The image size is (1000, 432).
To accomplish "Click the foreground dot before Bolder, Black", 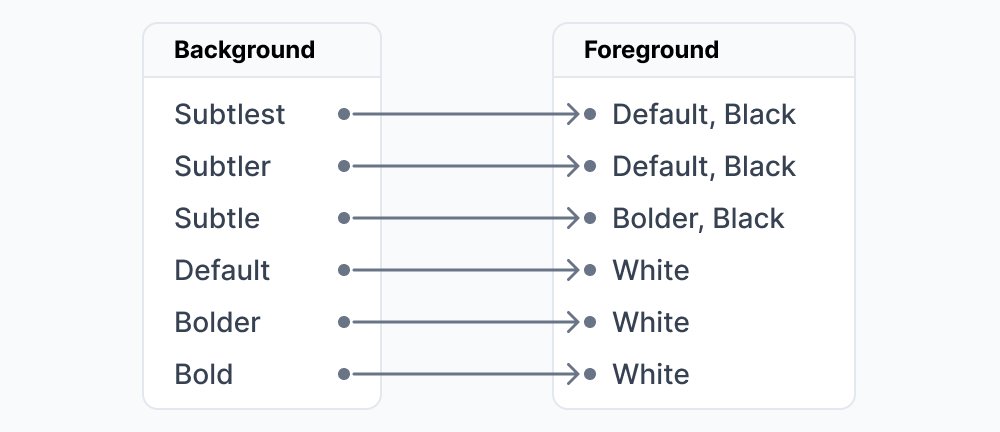I will pos(590,218).
